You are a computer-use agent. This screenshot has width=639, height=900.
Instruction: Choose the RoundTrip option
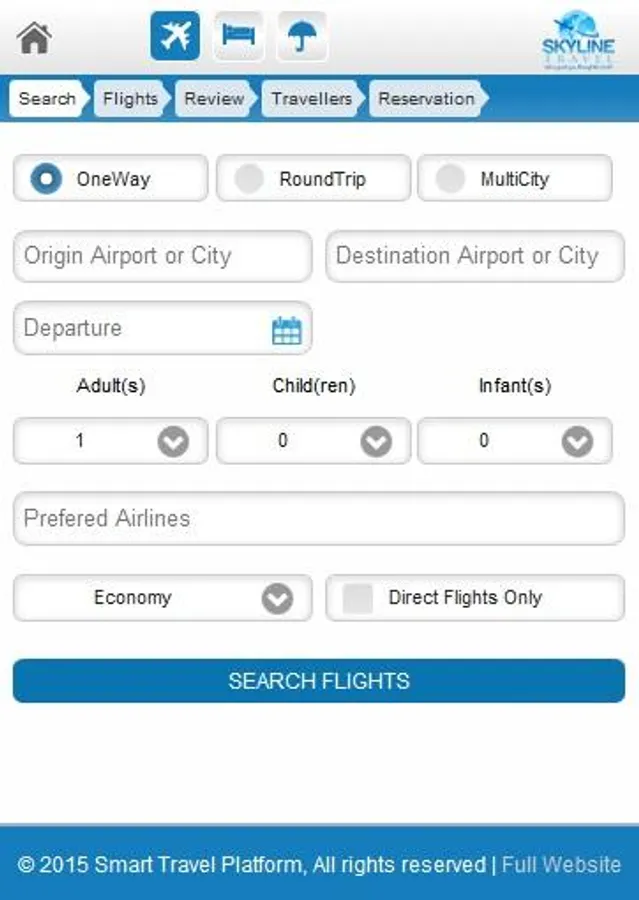coord(313,179)
